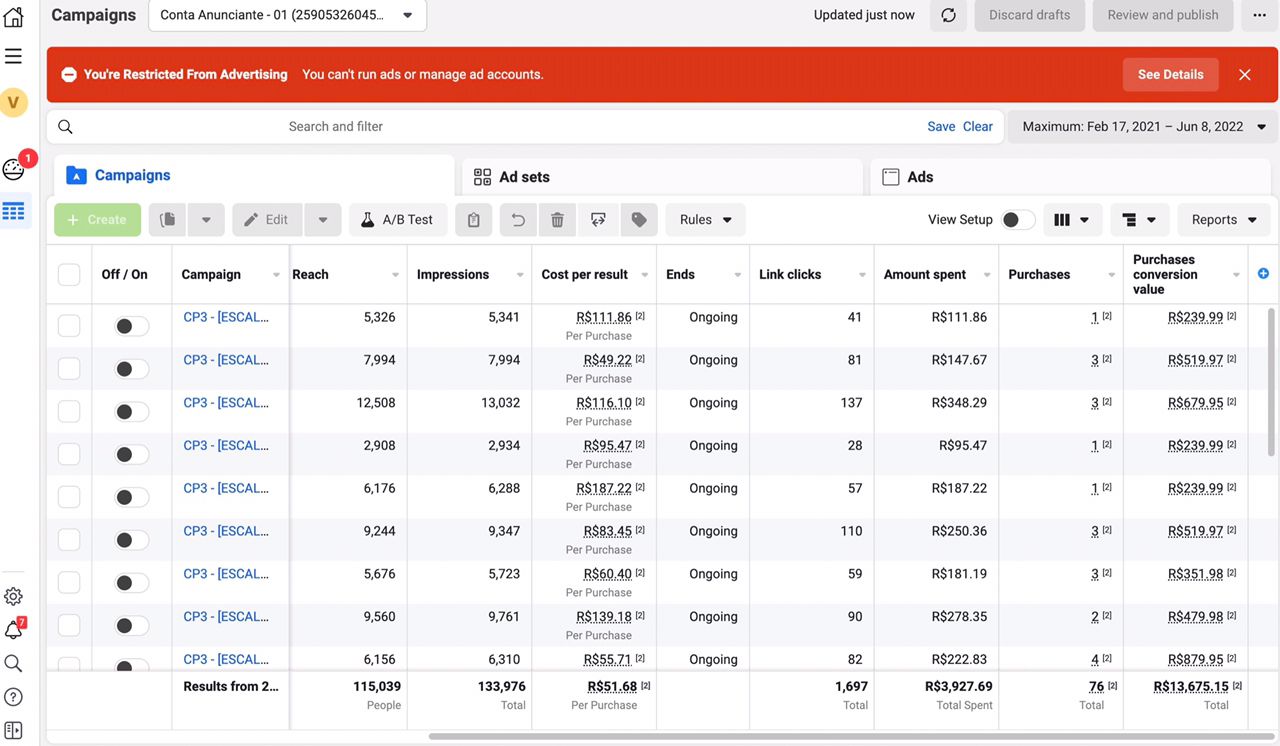Toggle on/off switch for the R$95.47 row

click(131, 454)
